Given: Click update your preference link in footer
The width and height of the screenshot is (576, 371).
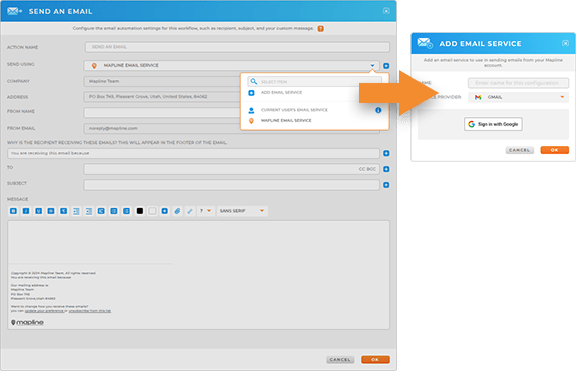Looking at the screenshot, I should tap(44, 311).
